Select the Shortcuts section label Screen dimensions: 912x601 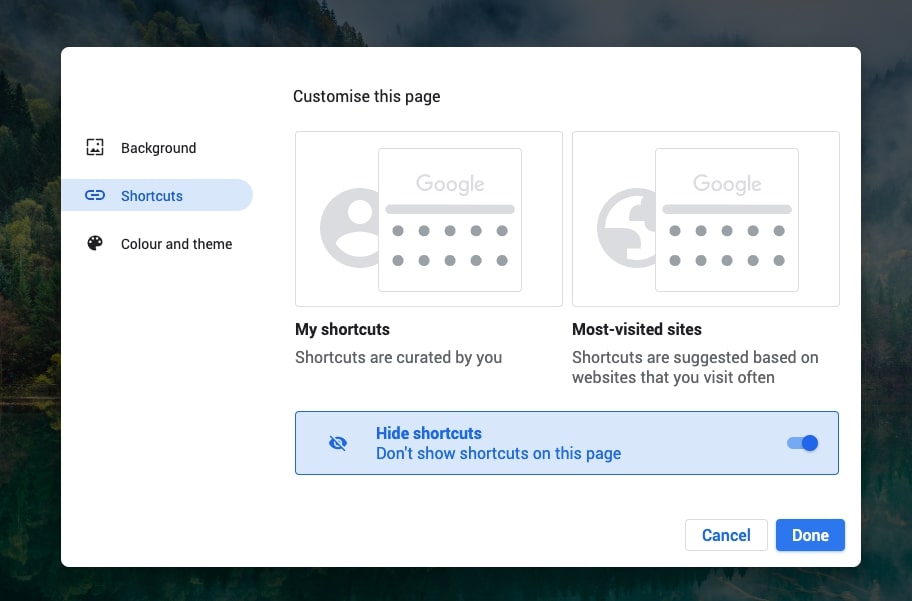(x=152, y=196)
